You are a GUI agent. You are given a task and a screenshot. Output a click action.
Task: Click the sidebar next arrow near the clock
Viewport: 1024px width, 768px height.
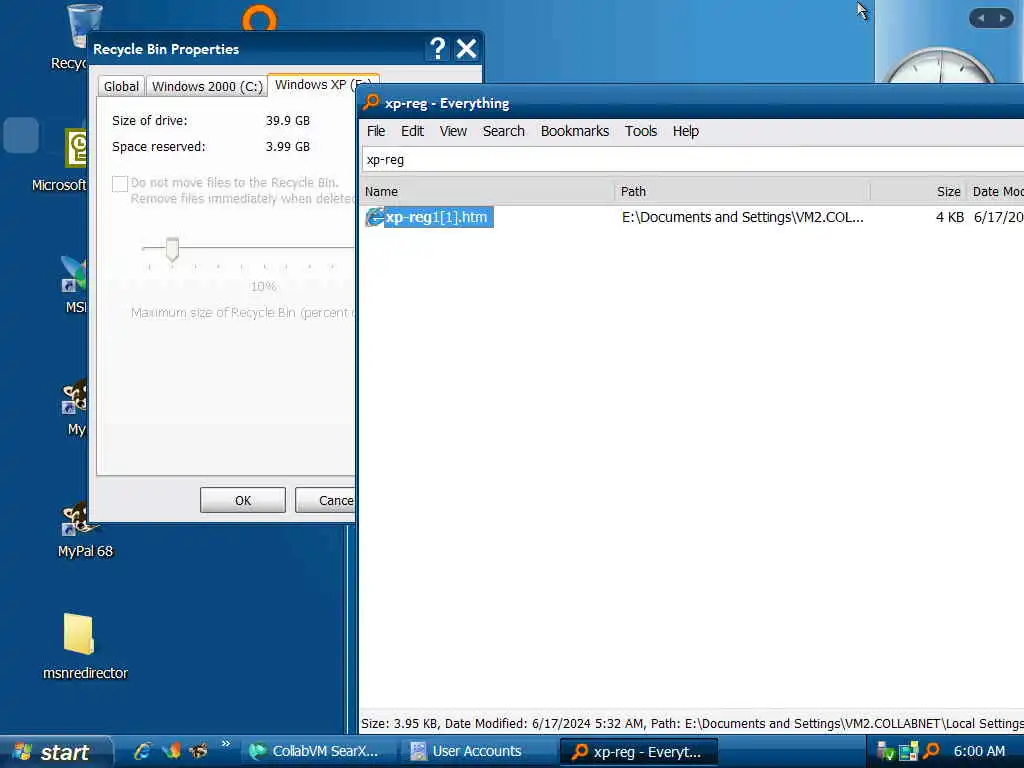(1002, 18)
